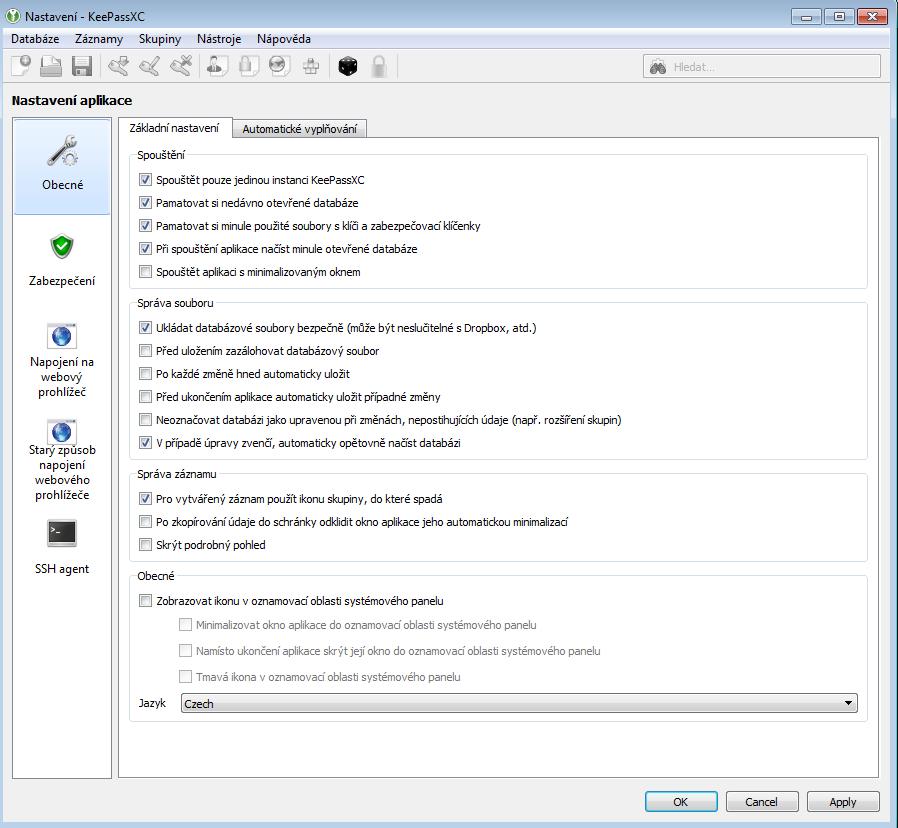Image resolution: width=898 pixels, height=828 pixels.
Task: Click the Hledat search field
Action: click(x=762, y=66)
